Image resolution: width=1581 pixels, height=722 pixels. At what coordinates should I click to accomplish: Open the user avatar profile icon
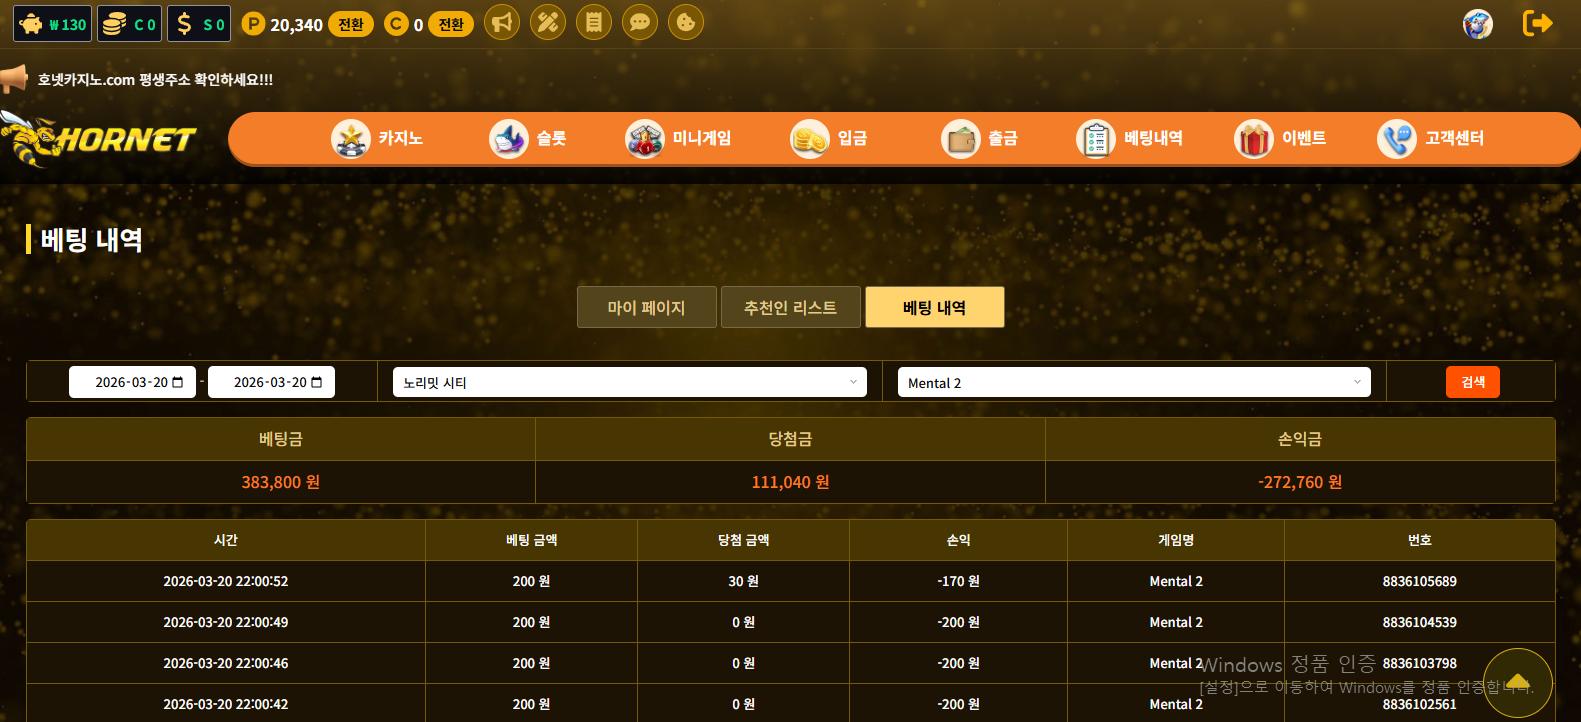(1477, 24)
